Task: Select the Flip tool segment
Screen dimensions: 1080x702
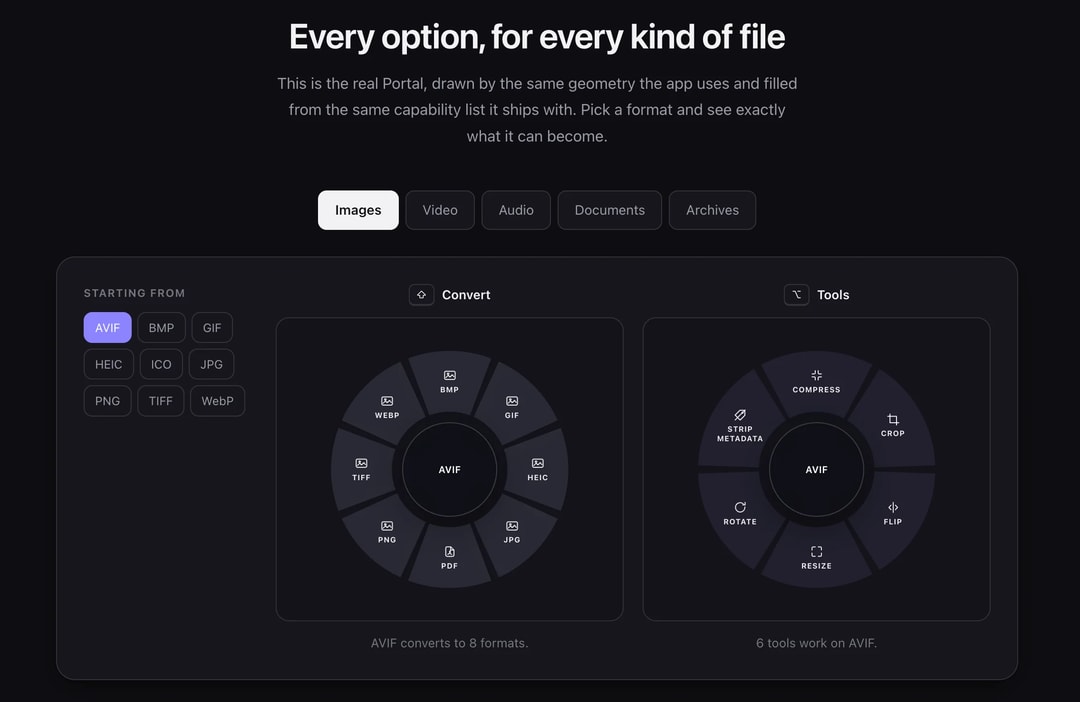Action: pos(893,513)
